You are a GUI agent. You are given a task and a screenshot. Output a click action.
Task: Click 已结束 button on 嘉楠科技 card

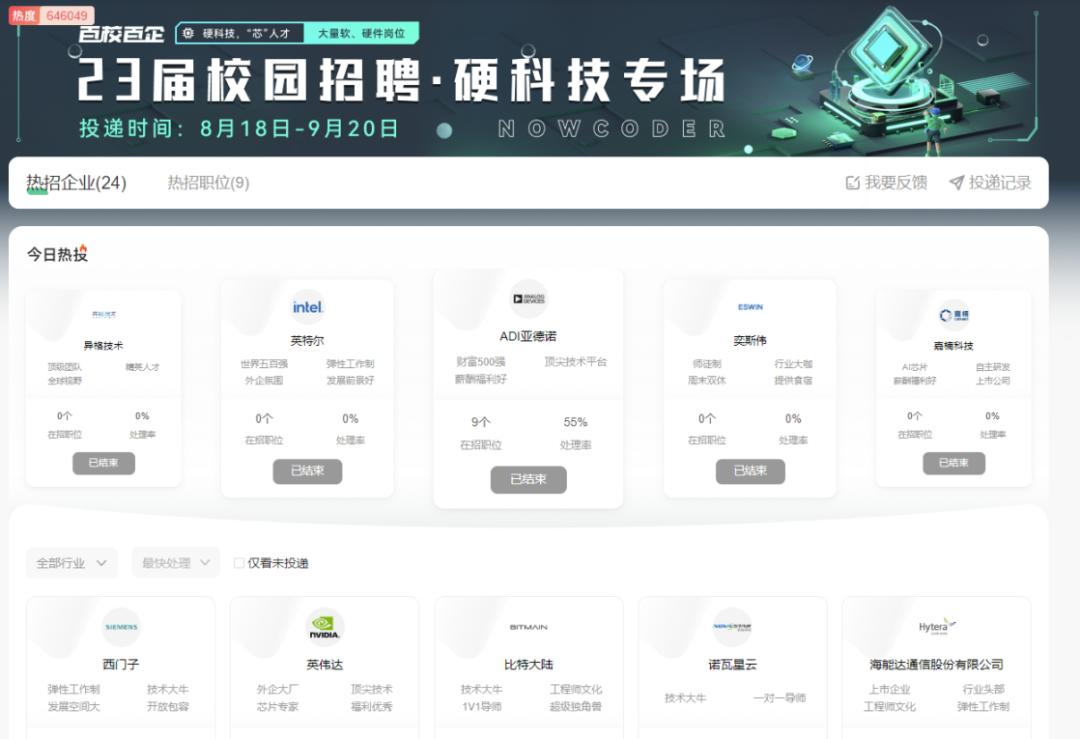(x=954, y=463)
